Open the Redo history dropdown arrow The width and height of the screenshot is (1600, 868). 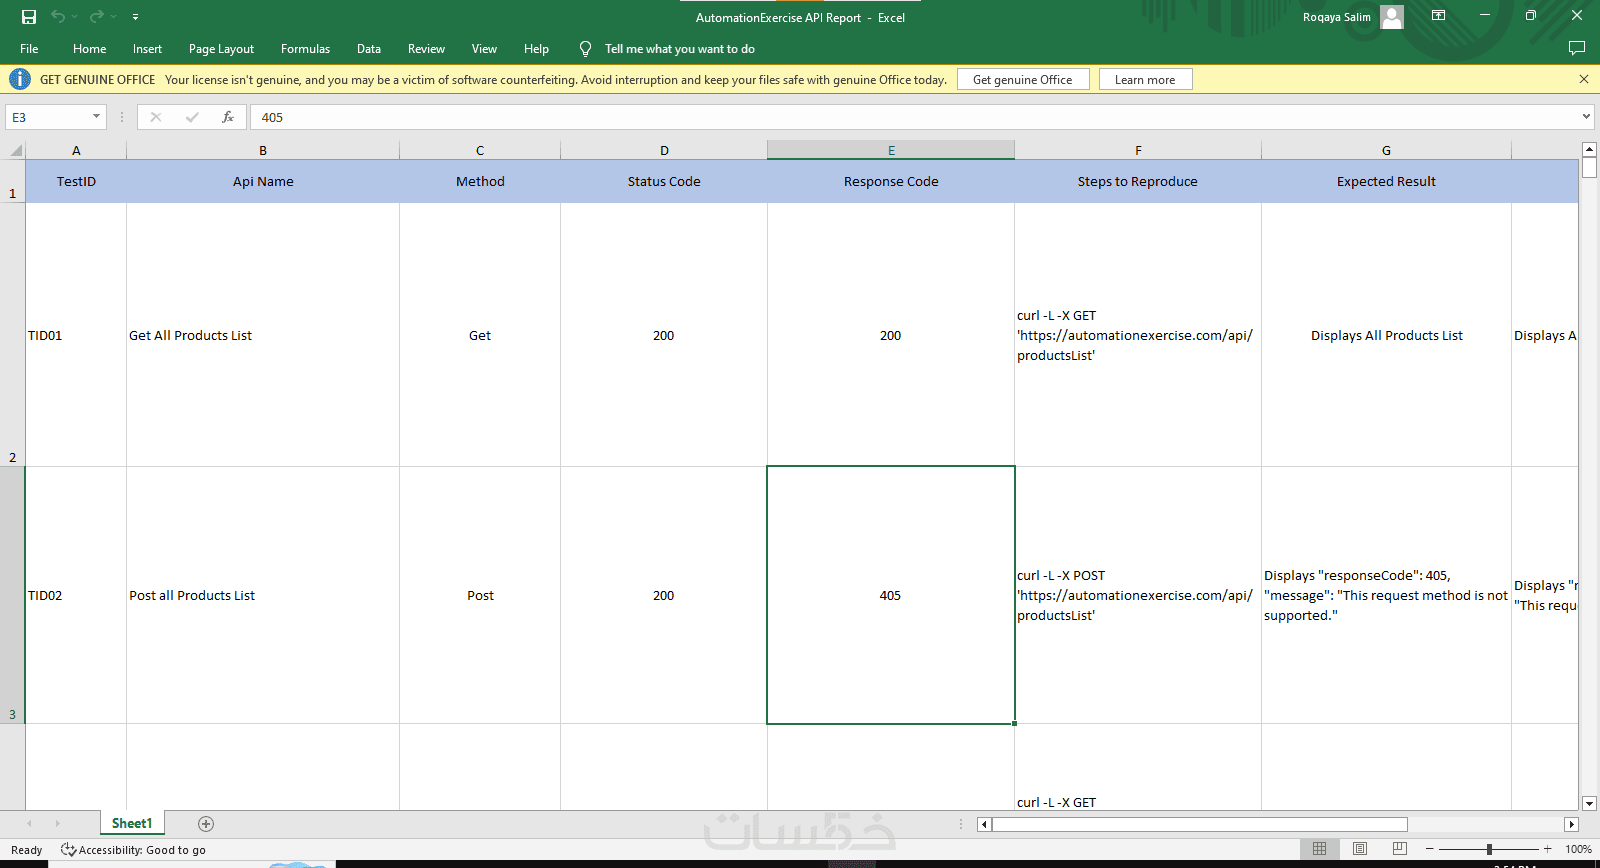click(114, 17)
